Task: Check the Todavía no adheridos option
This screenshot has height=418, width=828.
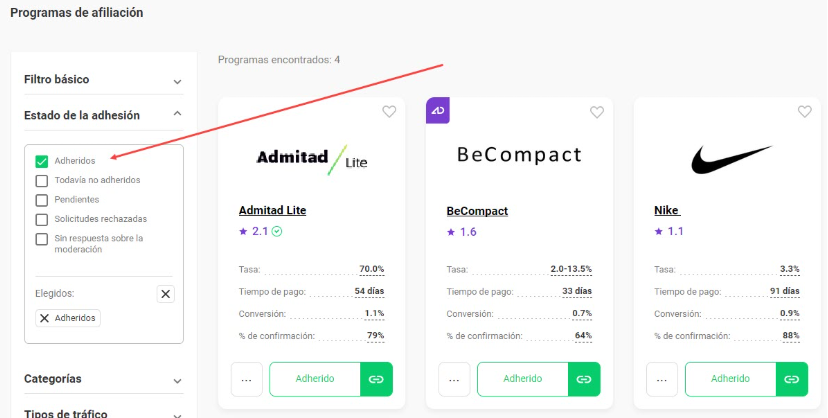Action: pyautogui.click(x=42, y=180)
